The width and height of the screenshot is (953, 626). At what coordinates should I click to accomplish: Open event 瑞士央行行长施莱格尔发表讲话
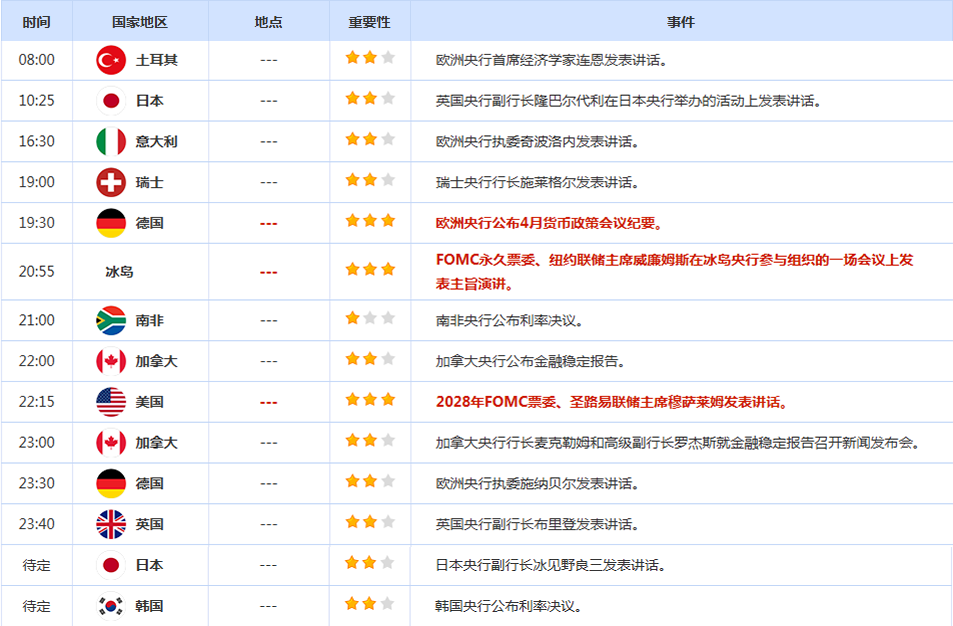[537, 182]
